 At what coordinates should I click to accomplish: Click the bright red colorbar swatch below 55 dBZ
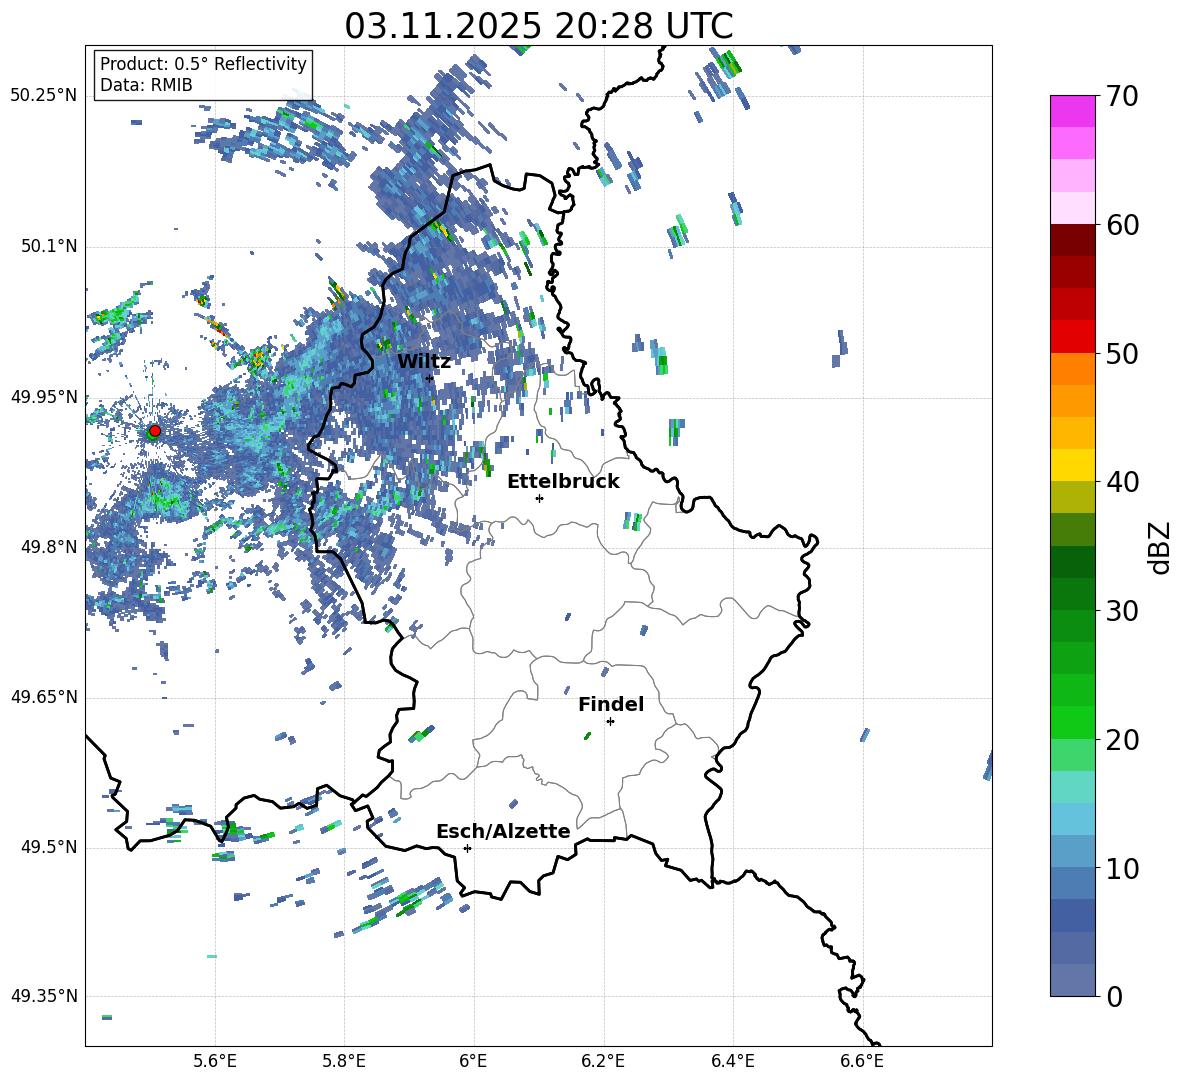[1072, 337]
